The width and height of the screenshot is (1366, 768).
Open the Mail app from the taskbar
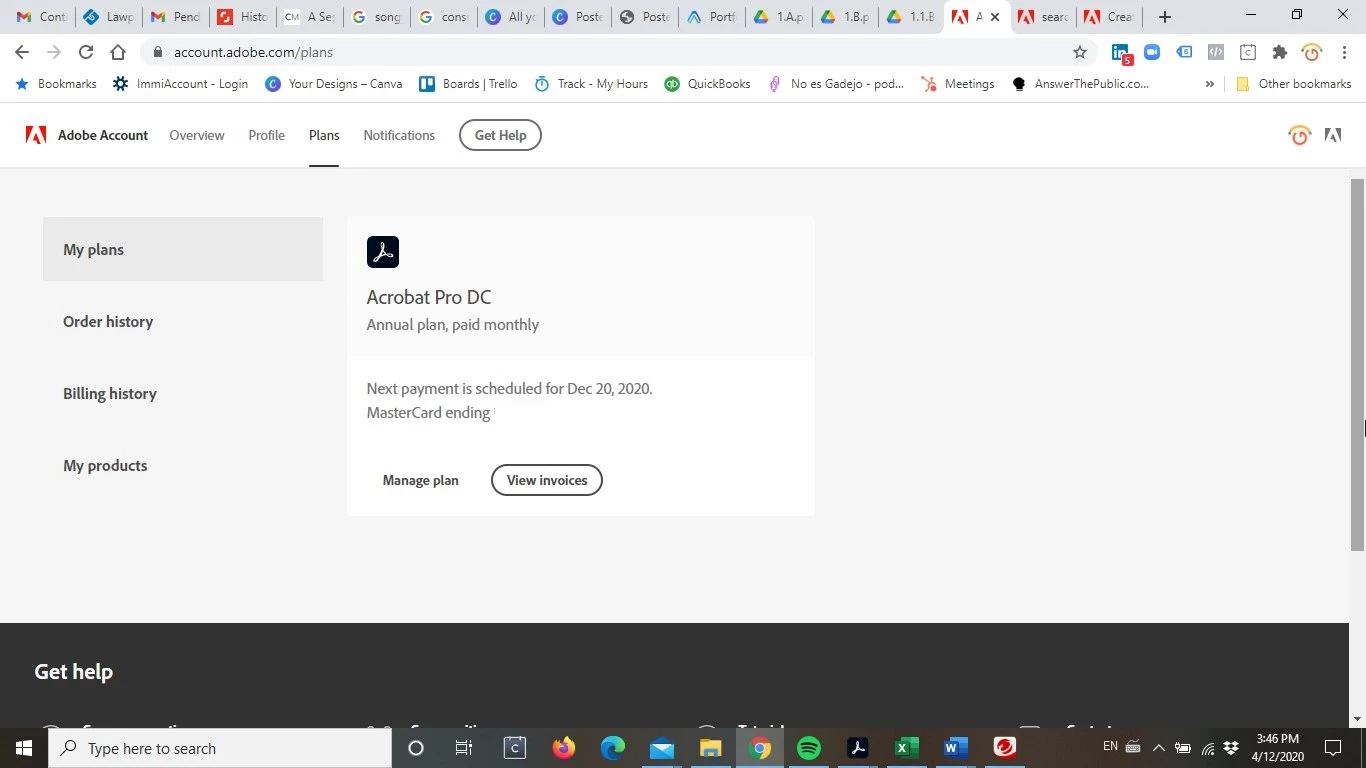[x=662, y=748]
